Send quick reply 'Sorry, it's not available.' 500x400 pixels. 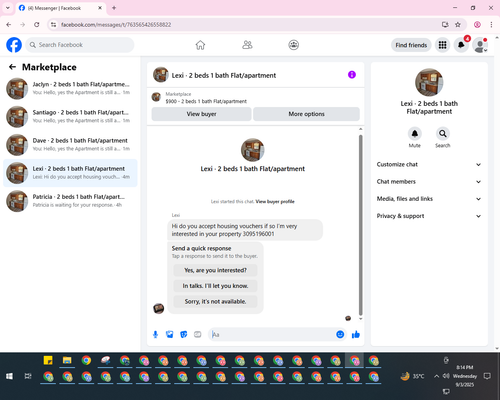[215, 302]
